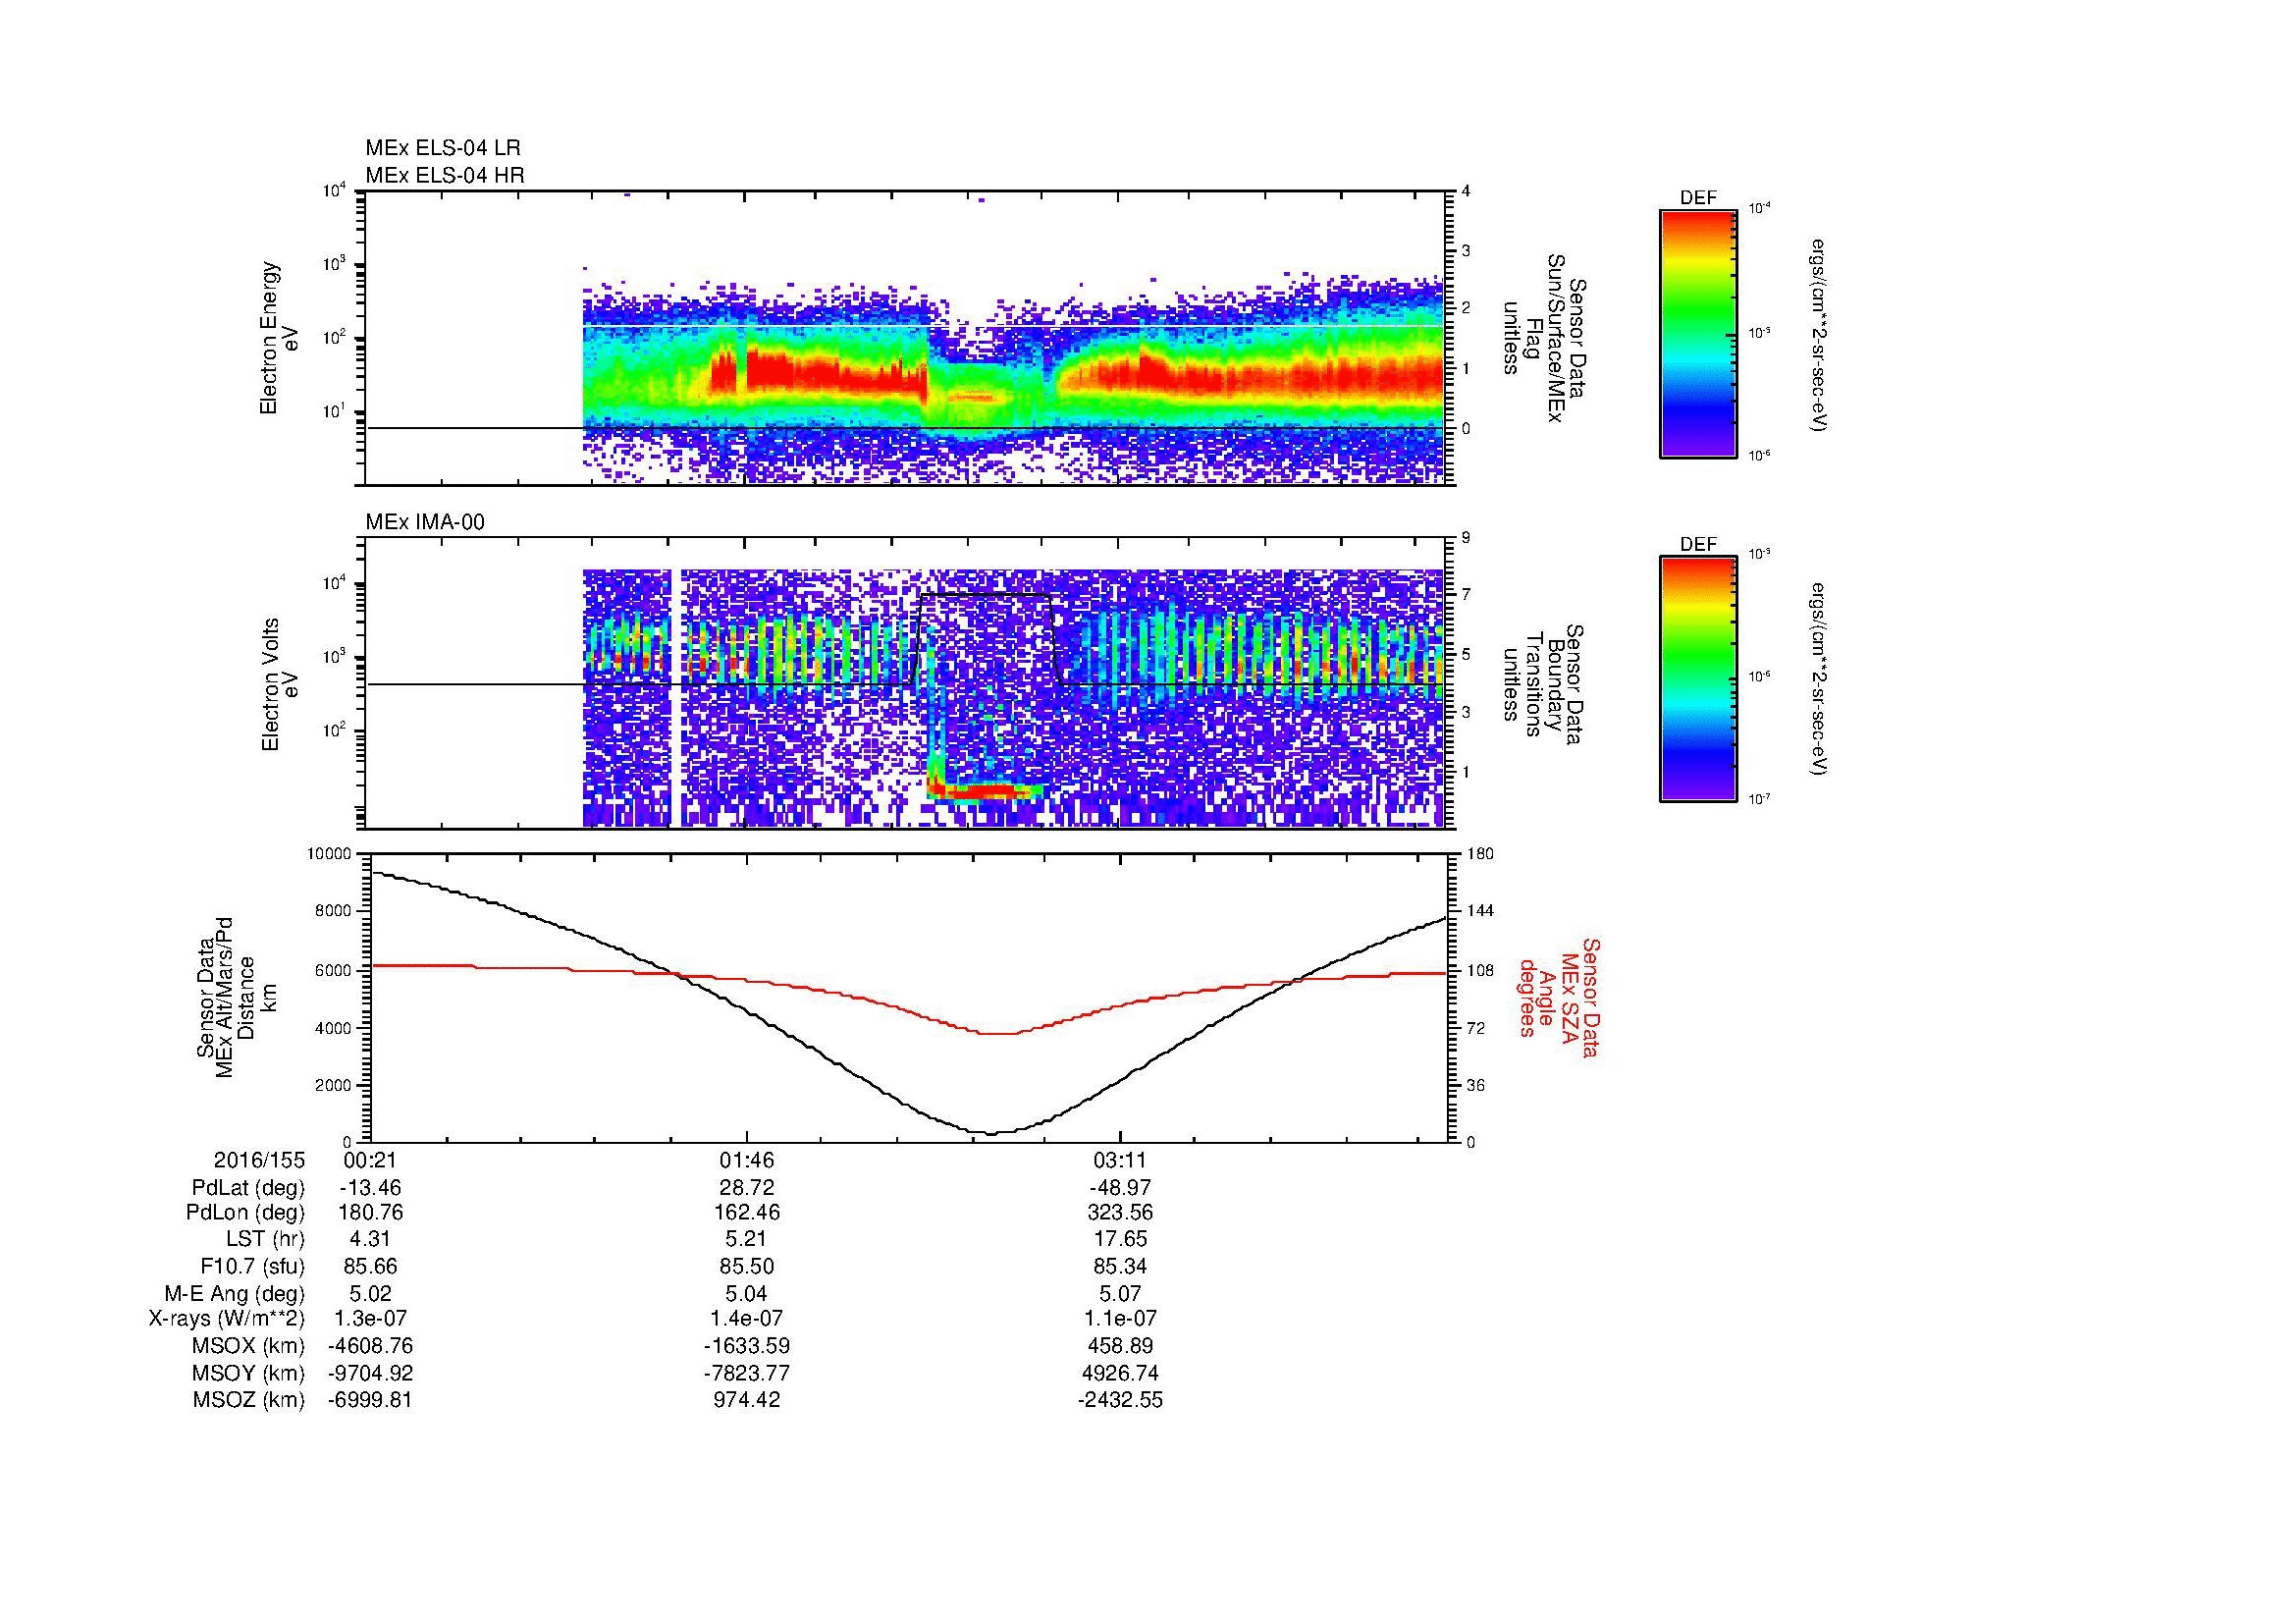The image size is (2296, 1623).
Task: Click the MSOY (km) row label
Action: pos(249,1373)
